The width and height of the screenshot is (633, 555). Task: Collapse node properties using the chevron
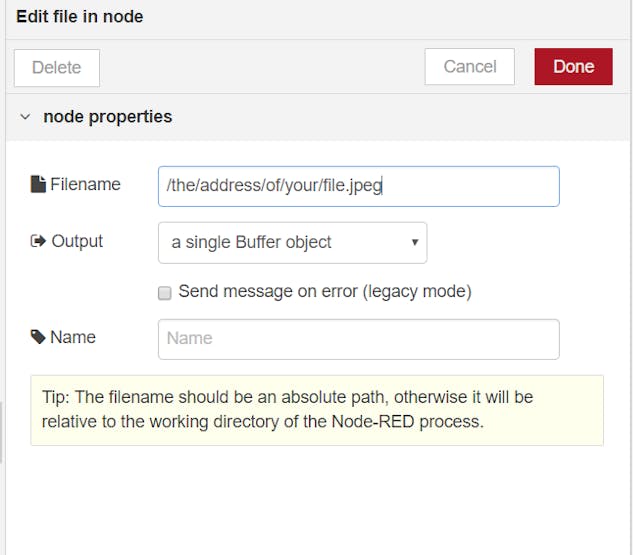click(25, 117)
